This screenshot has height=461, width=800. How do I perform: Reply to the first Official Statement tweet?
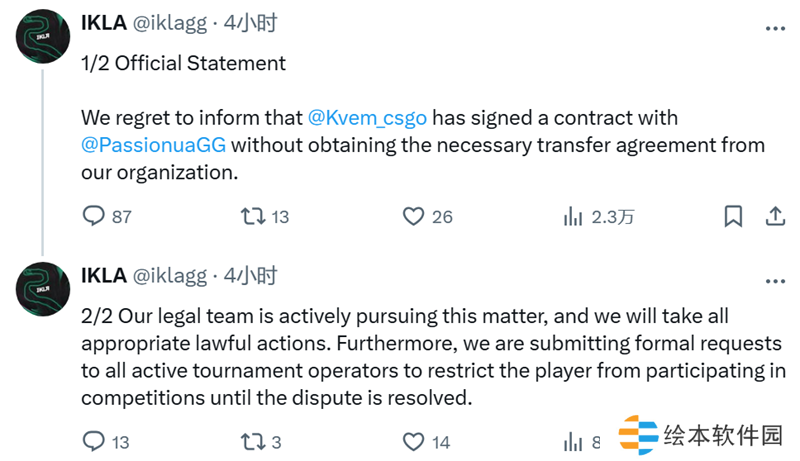click(x=93, y=215)
